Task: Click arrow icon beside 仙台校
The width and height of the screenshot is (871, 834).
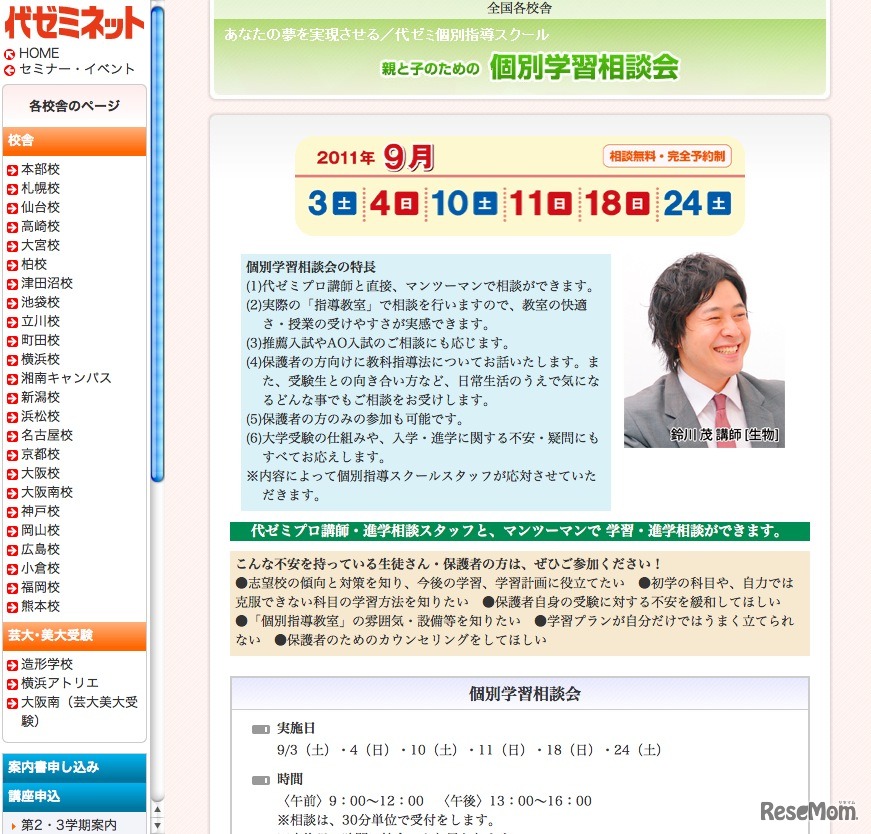Action: click(x=12, y=208)
